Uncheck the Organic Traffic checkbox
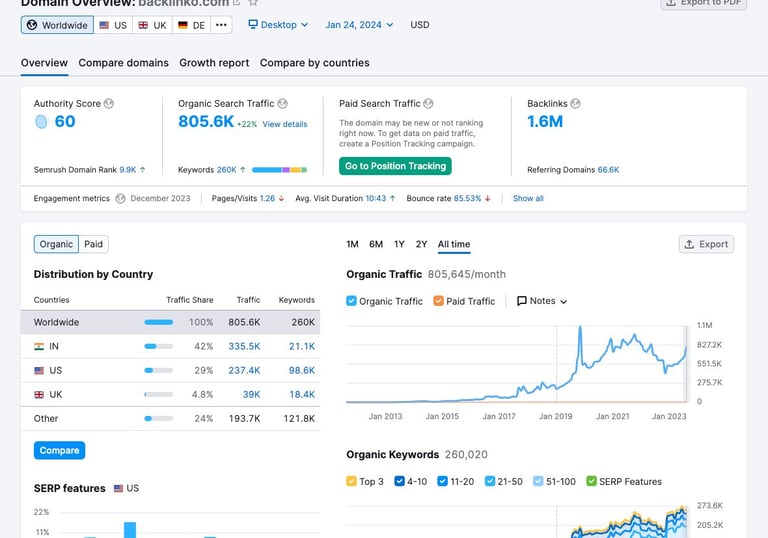This screenshot has width=768, height=538. click(351, 301)
